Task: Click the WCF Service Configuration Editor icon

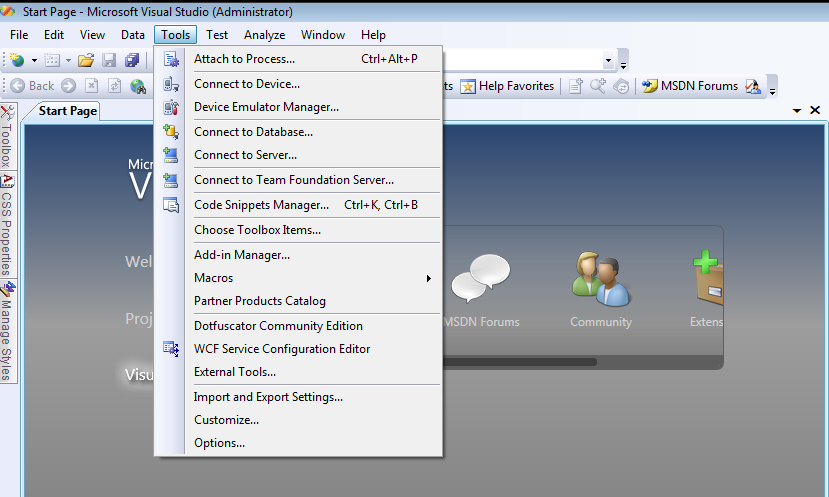Action: point(171,349)
